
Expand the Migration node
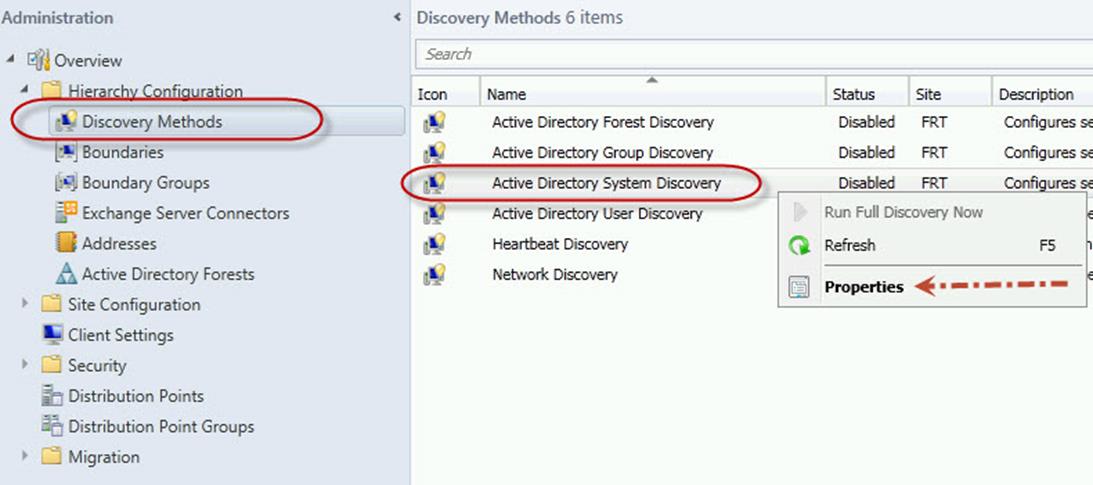[26, 456]
